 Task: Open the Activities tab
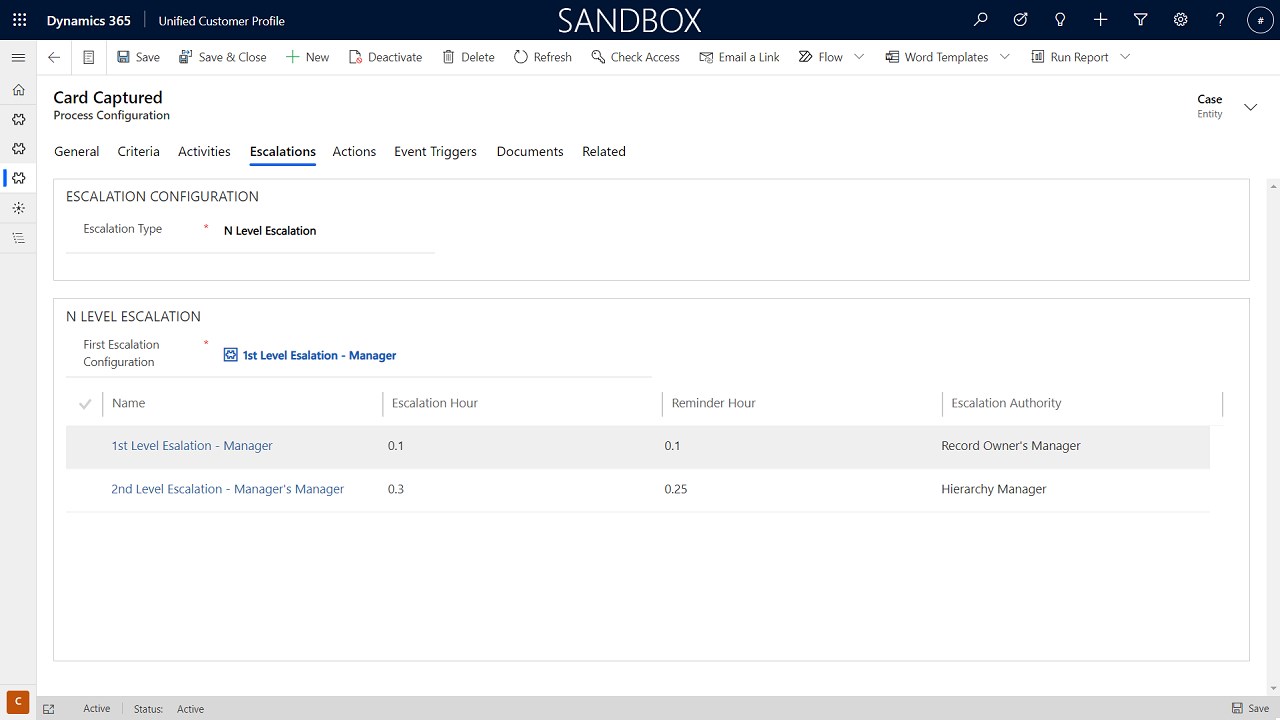point(204,152)
